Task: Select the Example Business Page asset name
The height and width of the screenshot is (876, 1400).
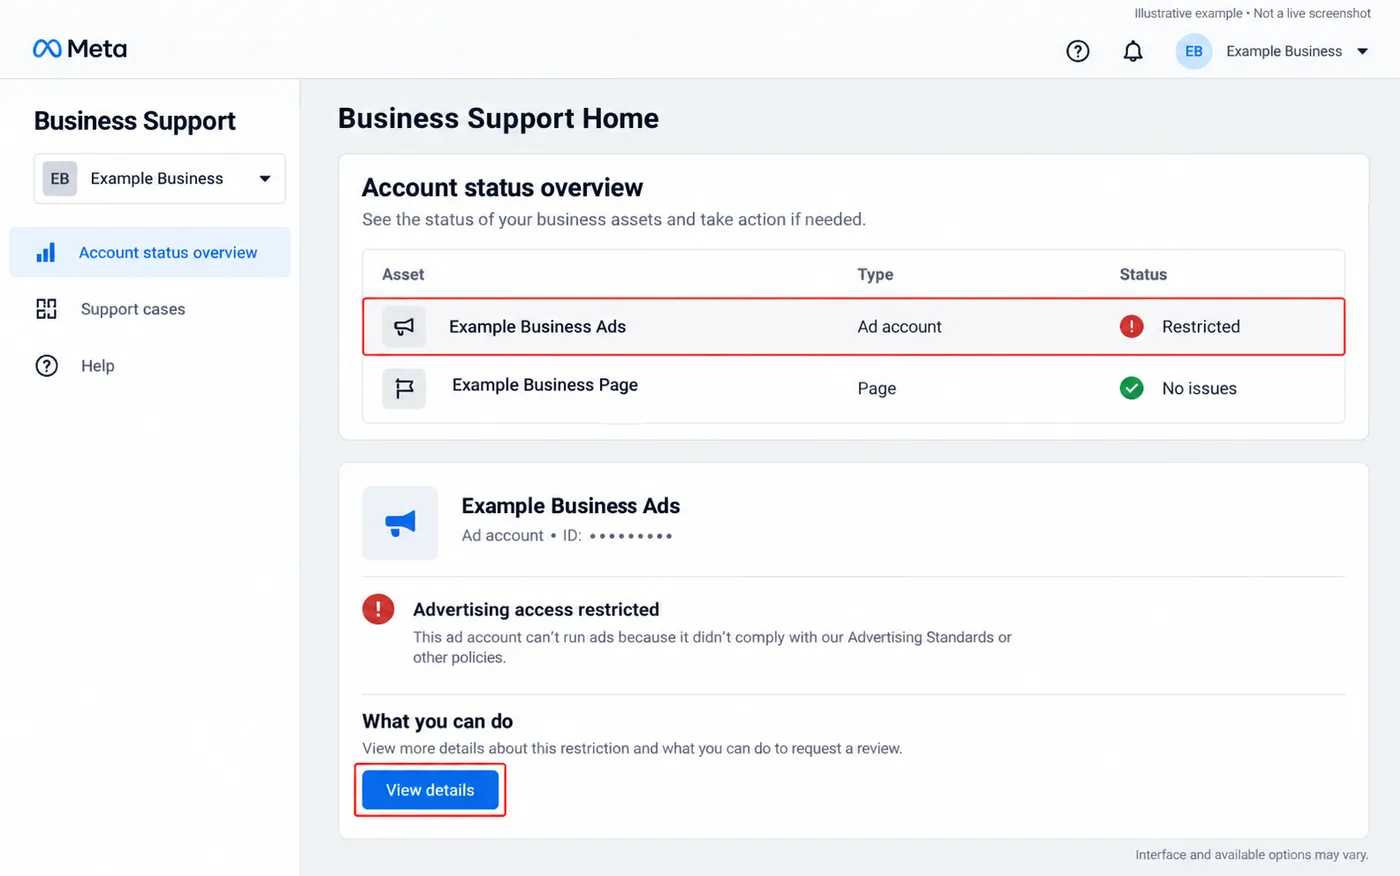Action: click(545, 385)
